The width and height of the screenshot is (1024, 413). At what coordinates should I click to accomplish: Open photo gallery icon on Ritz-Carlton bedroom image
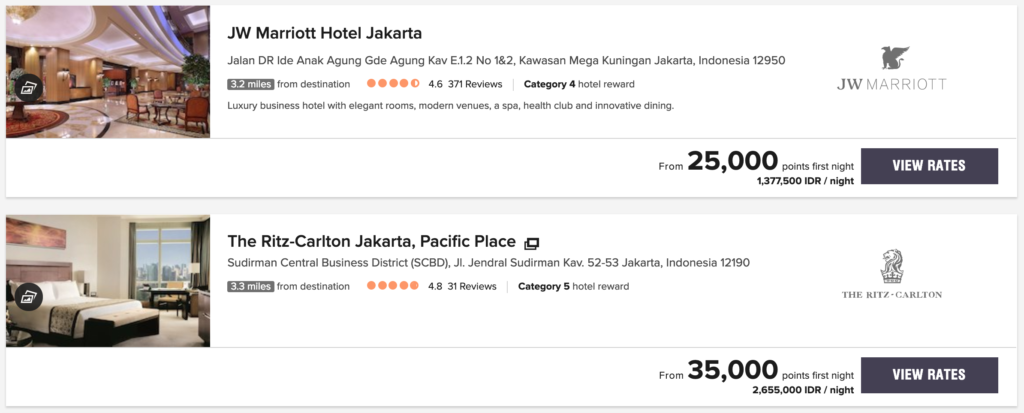click(28, 296)
